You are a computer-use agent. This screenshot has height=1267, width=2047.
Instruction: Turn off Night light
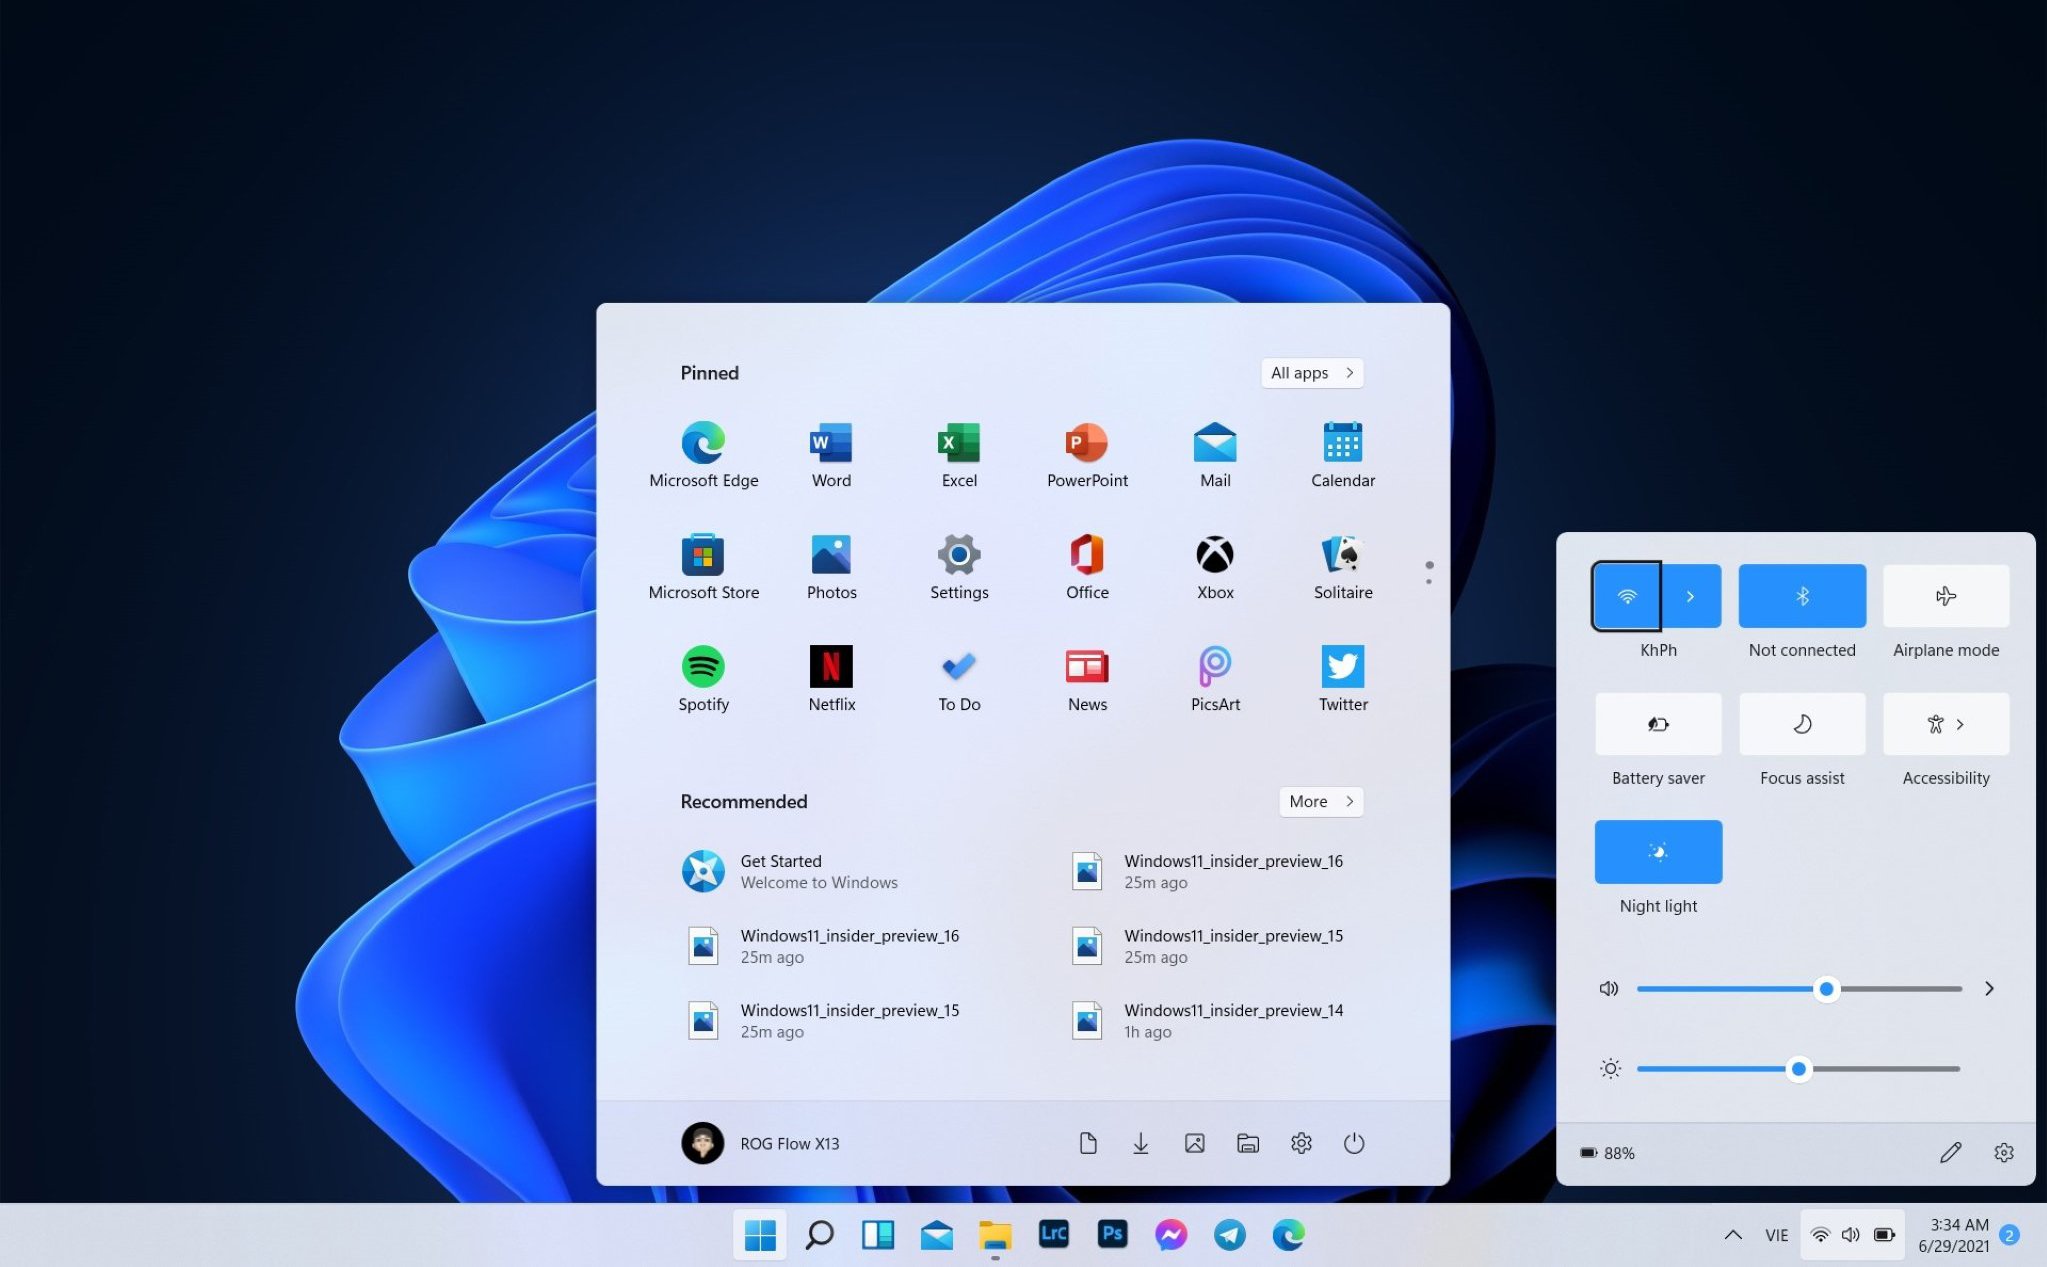1657,851
